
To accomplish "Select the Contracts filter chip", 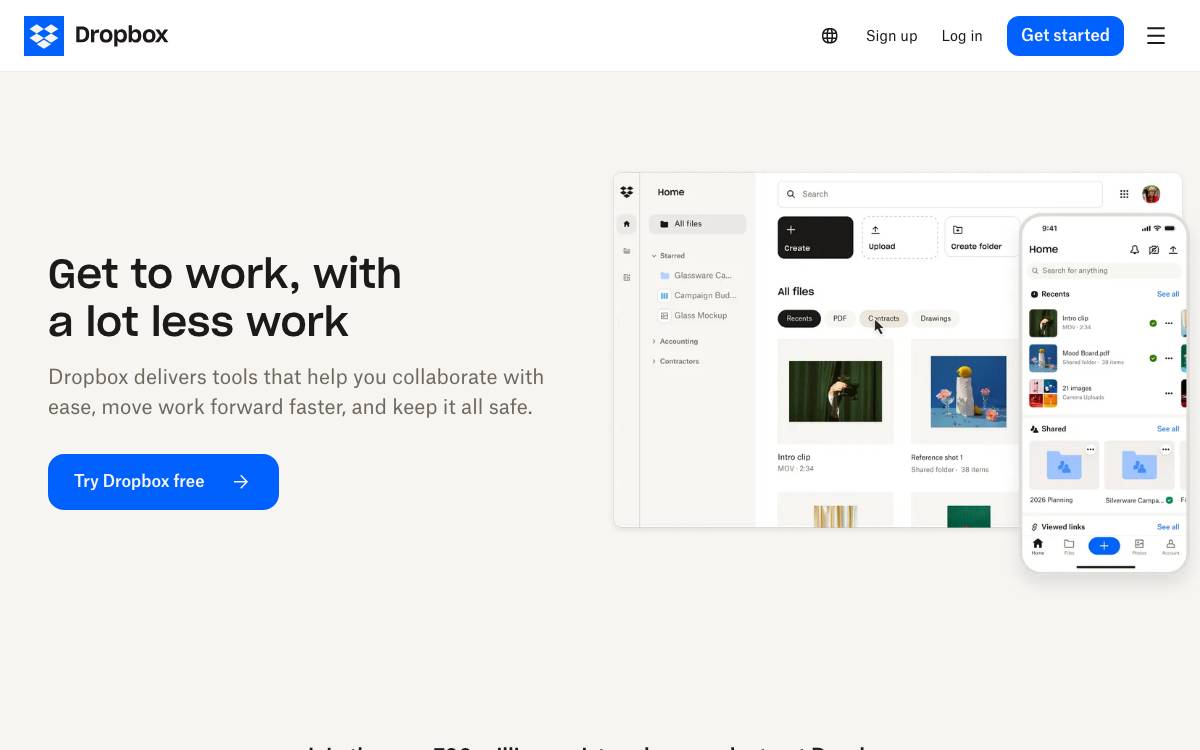I will click(883, 318).
